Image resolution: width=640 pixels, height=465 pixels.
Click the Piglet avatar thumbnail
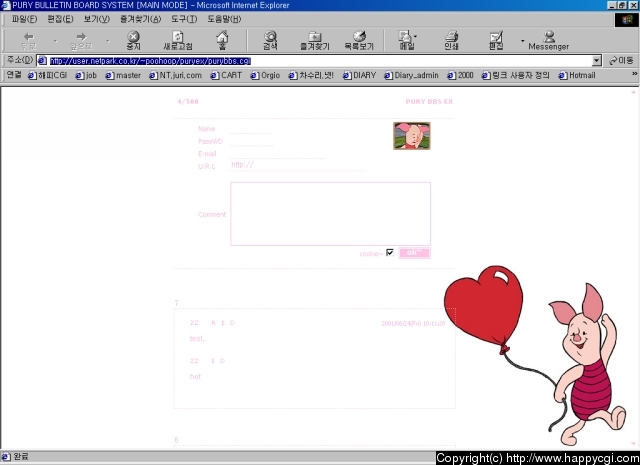pos(411,136)
